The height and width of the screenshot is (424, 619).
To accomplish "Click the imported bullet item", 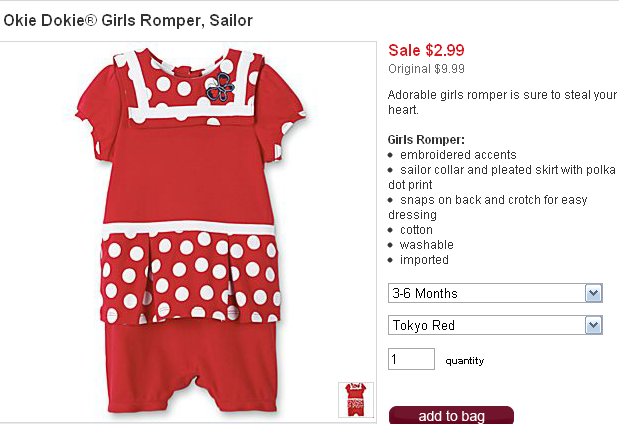I will pos(424,260).
